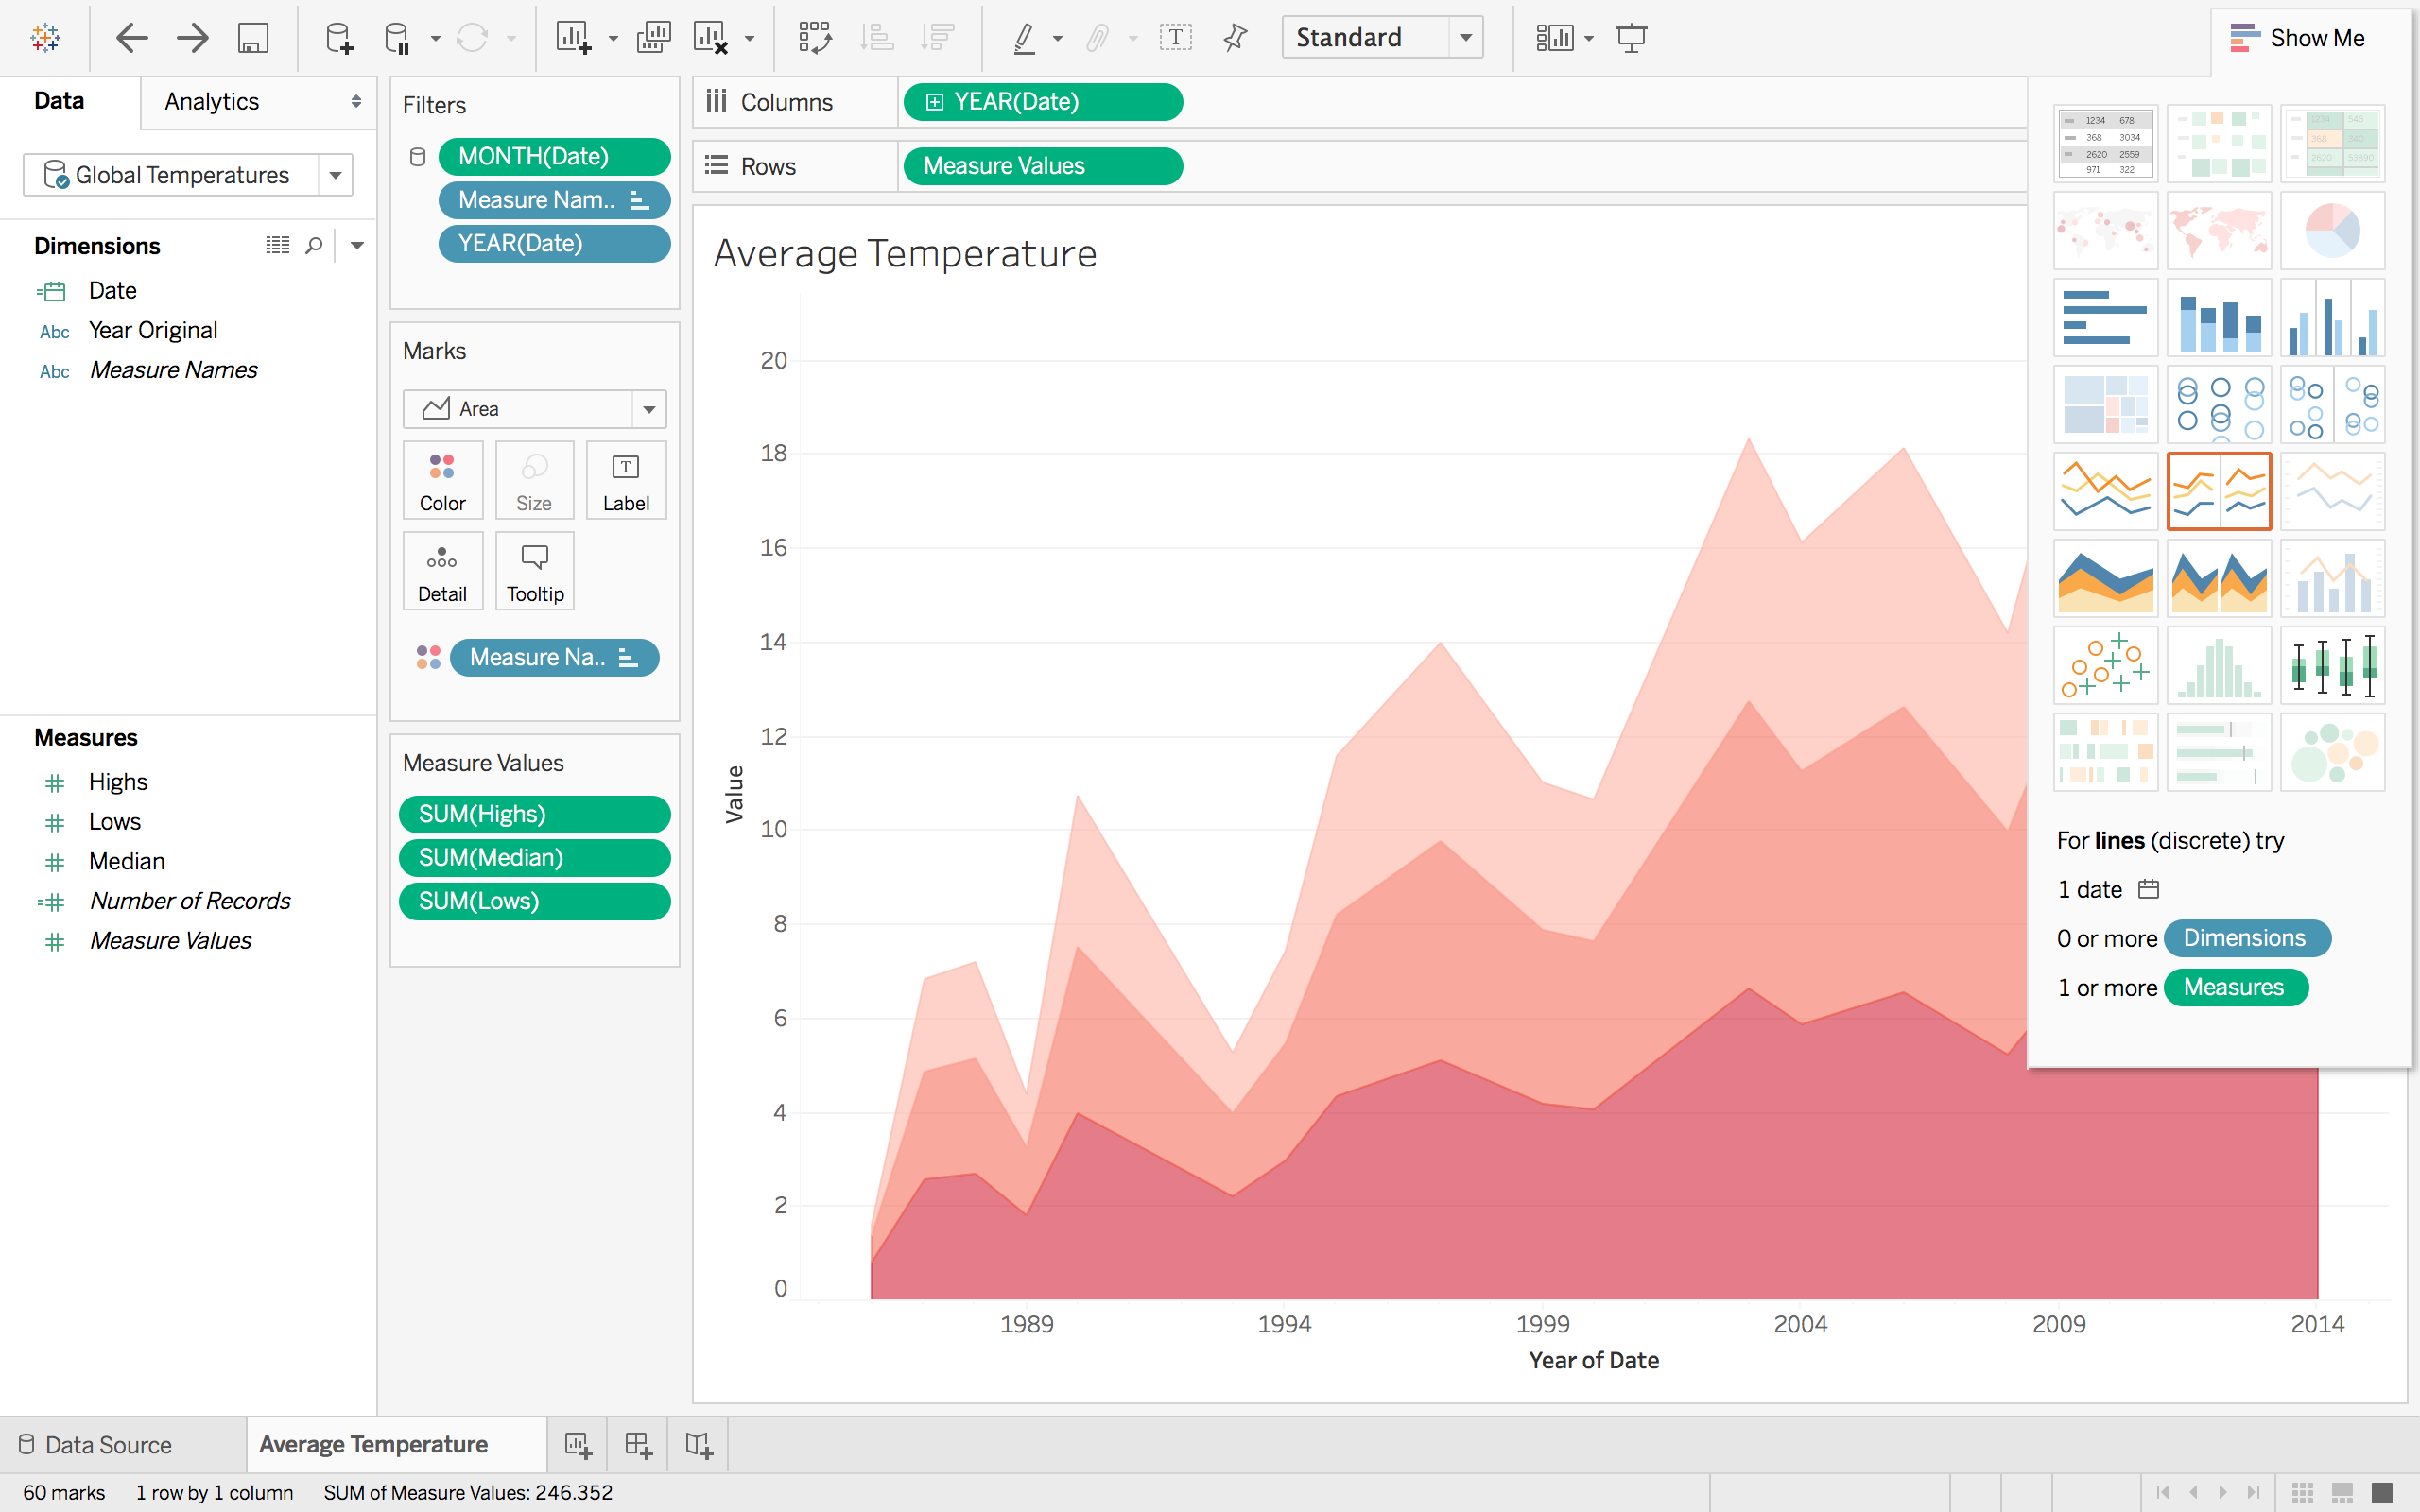This screenshot has width=2420, height=1512.
Task: Sort measure values descending
Action: pos(937,37)
